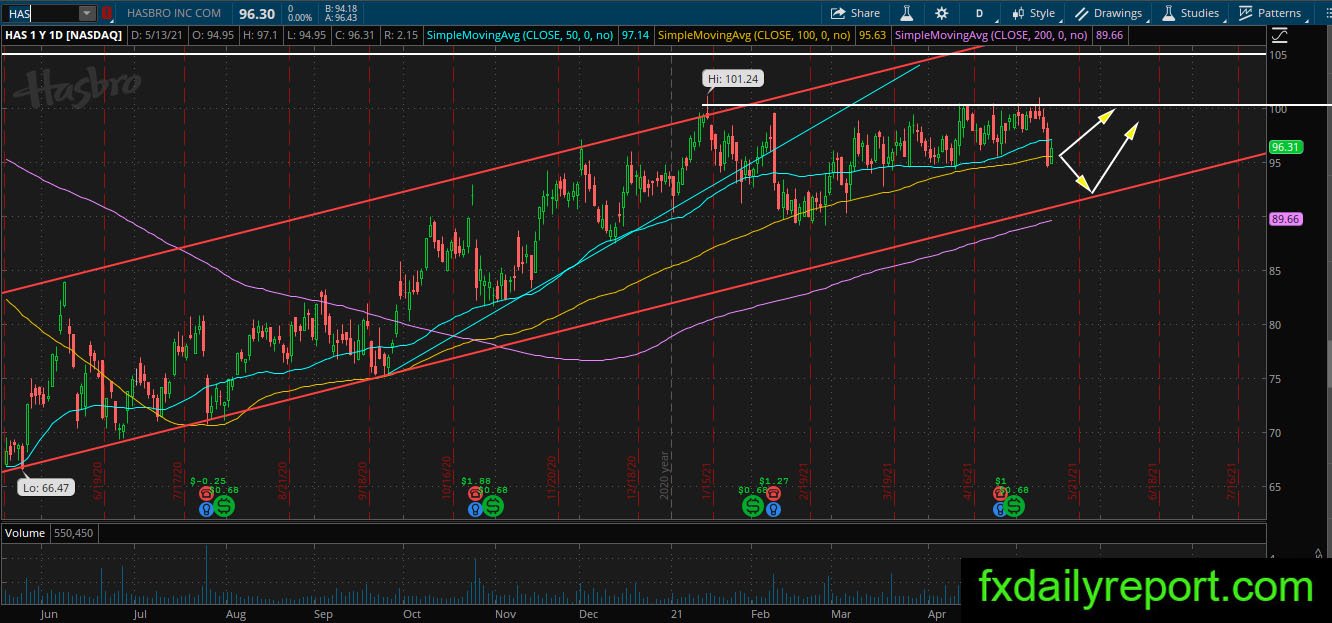Click the 96.30 last price in header

[256, 13]
